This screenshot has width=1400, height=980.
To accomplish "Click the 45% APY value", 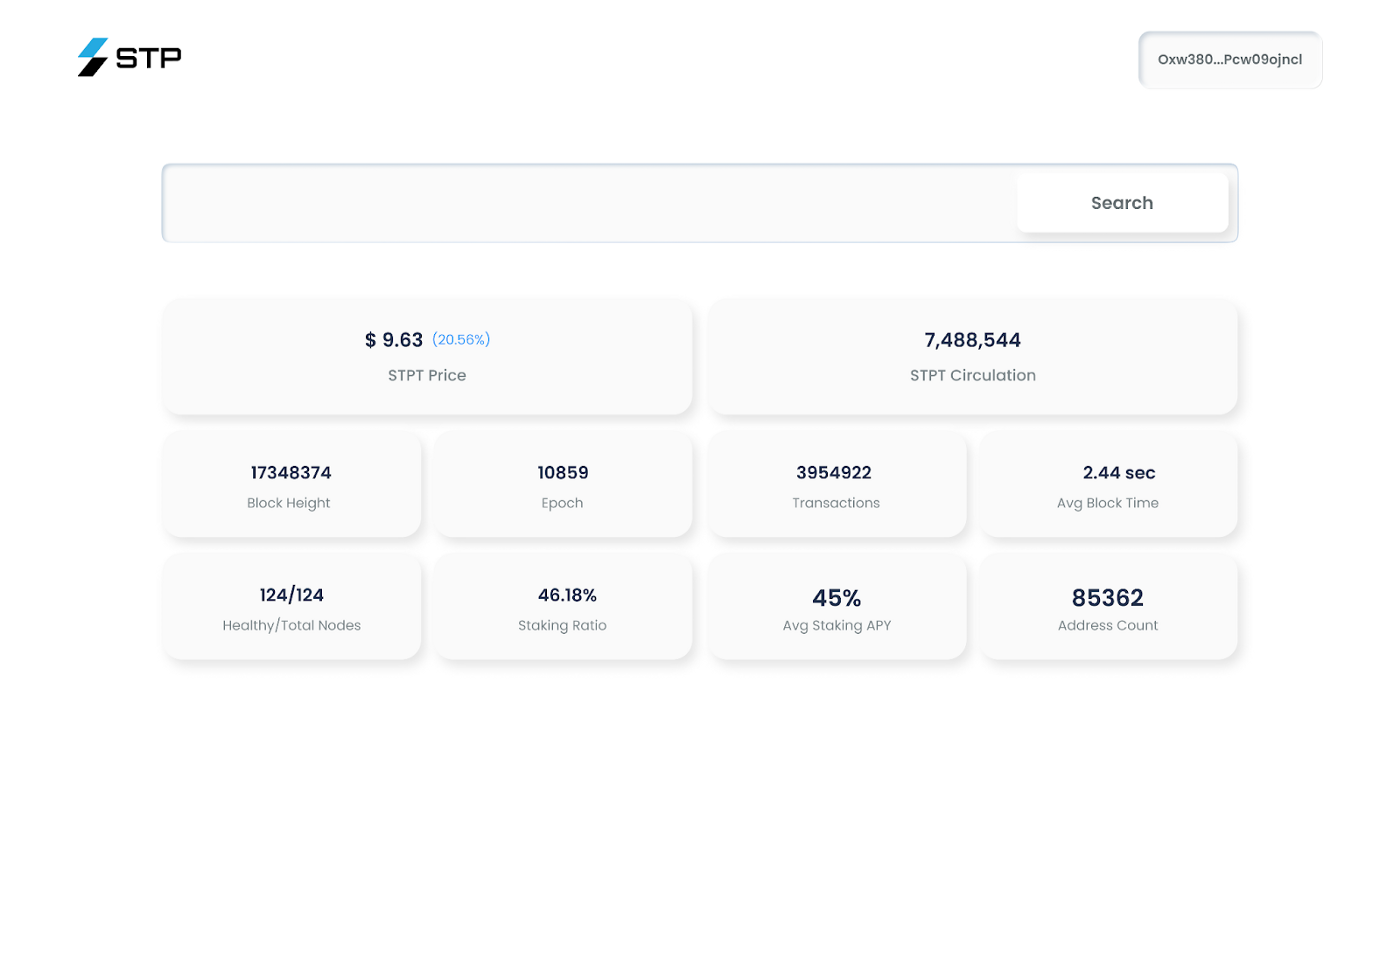I will (837, 598).
